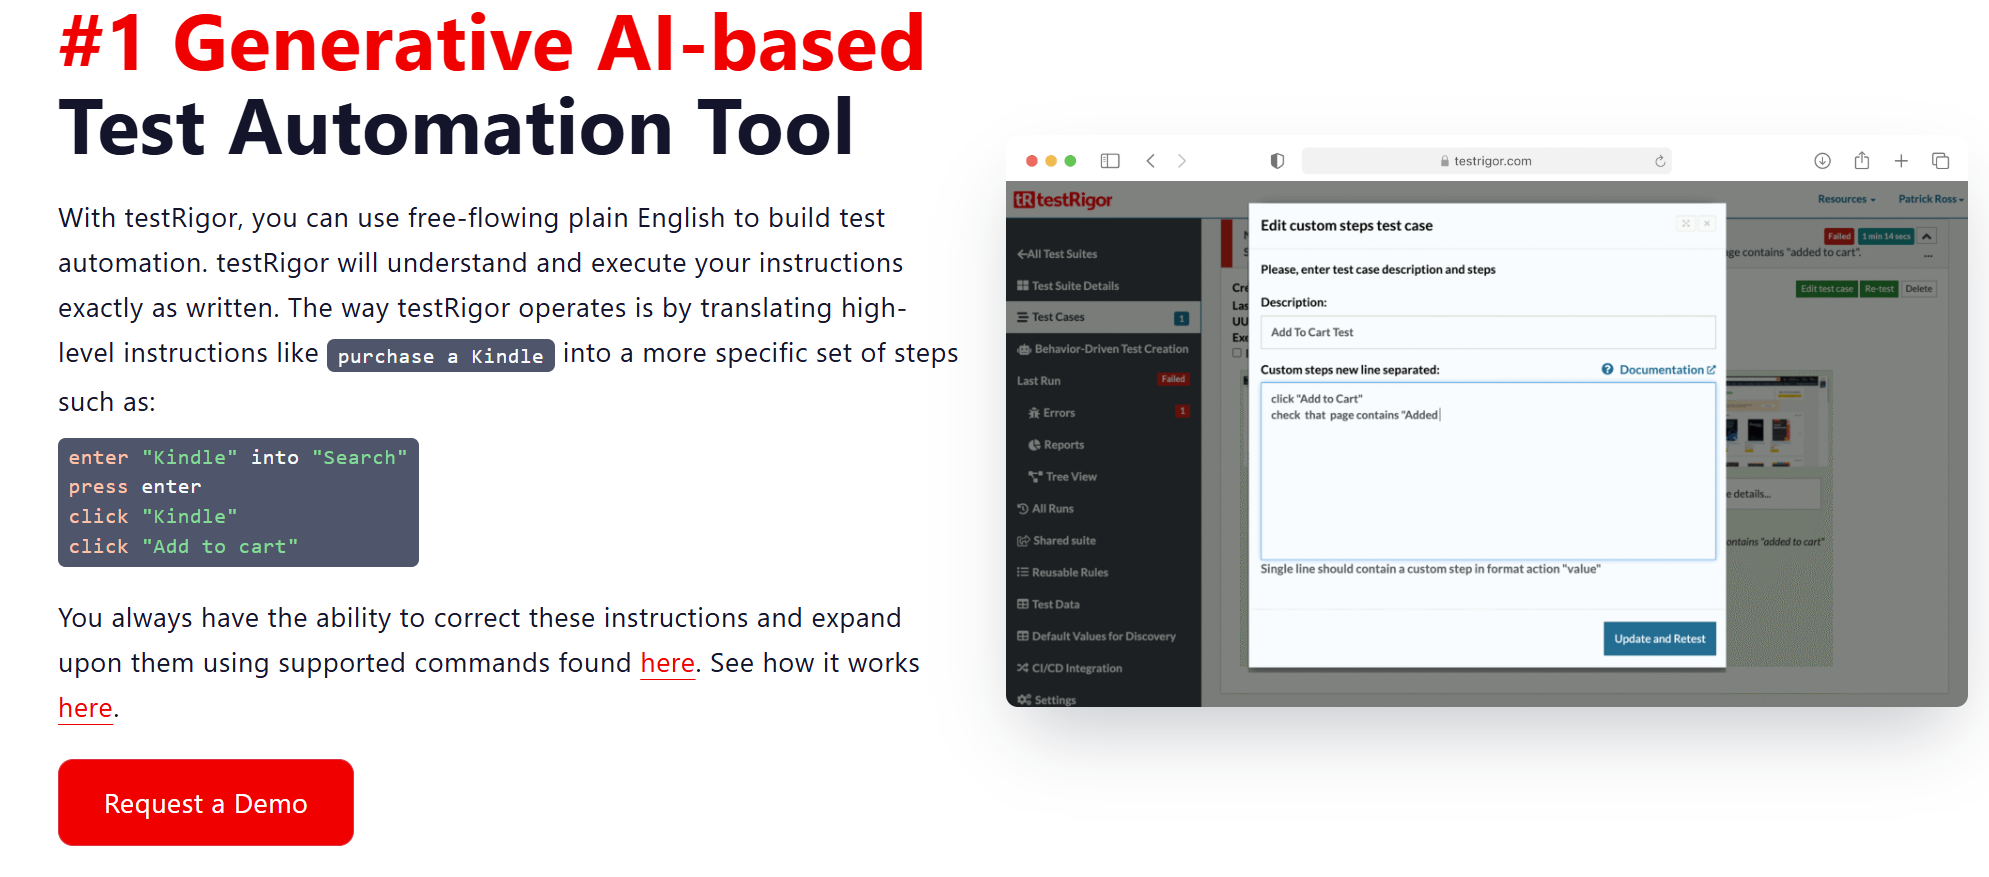Click the blue help question mark icon
The height and width of the screenshot is (877, 1989).
pyautogui.click(x=1607, y=370)
